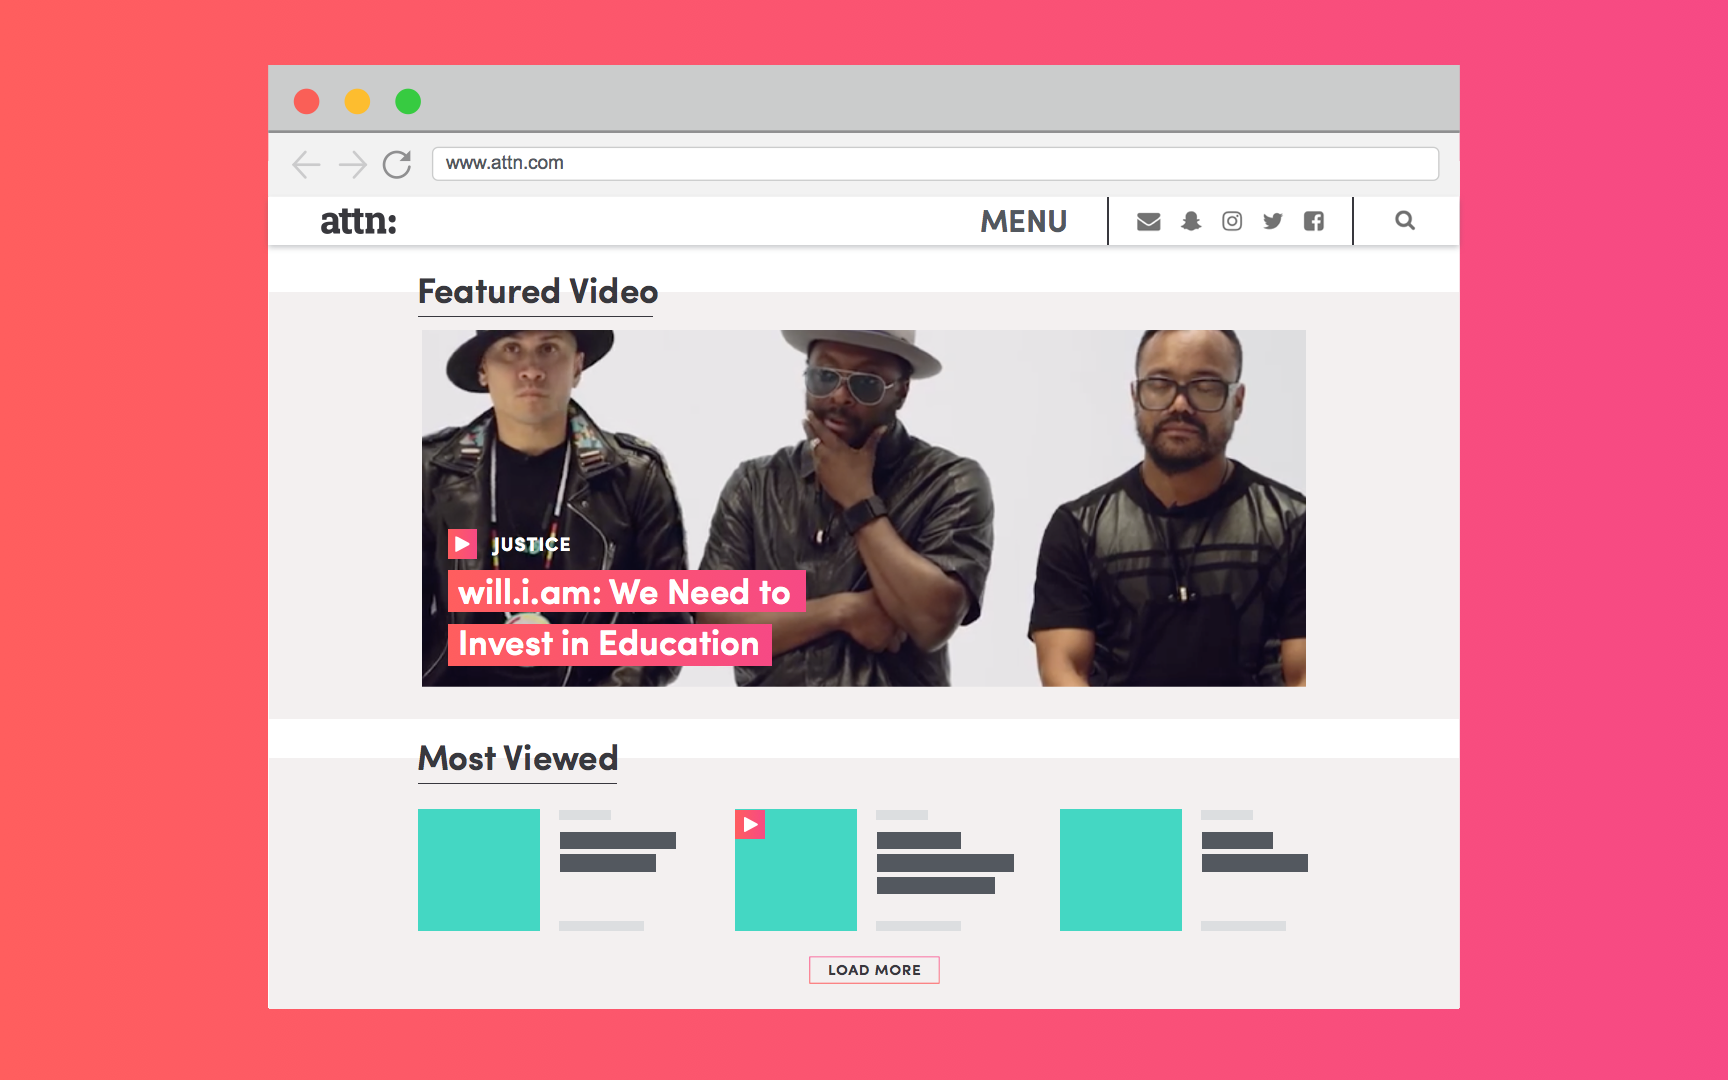Viewport: 1728px width, 1080px height.
Task: Minimize window with yellow traffic light
Action: click(x=357, y=101)
